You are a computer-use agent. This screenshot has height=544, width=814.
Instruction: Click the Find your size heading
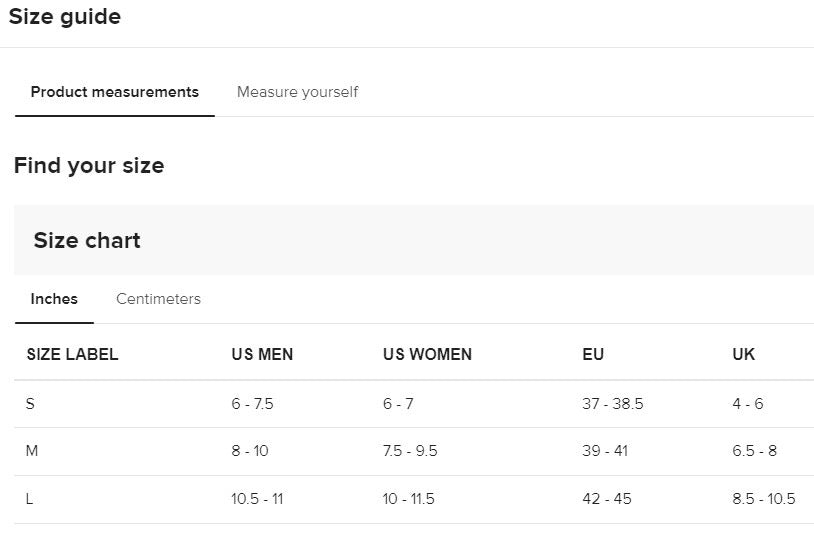coord(89,166)
